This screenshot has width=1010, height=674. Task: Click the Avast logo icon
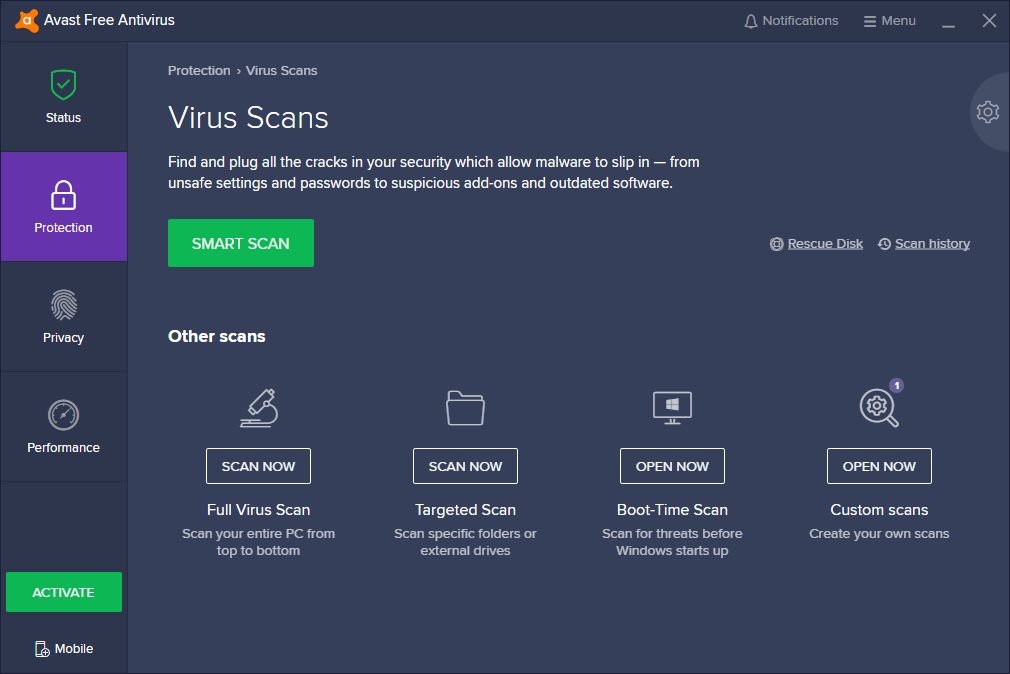pos(27,21)
